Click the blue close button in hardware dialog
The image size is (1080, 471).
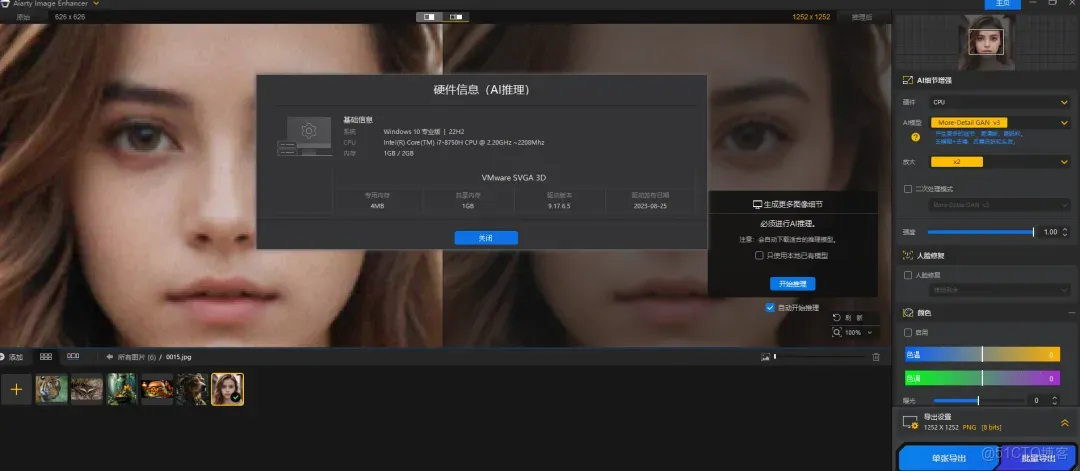tap(486, 238)
